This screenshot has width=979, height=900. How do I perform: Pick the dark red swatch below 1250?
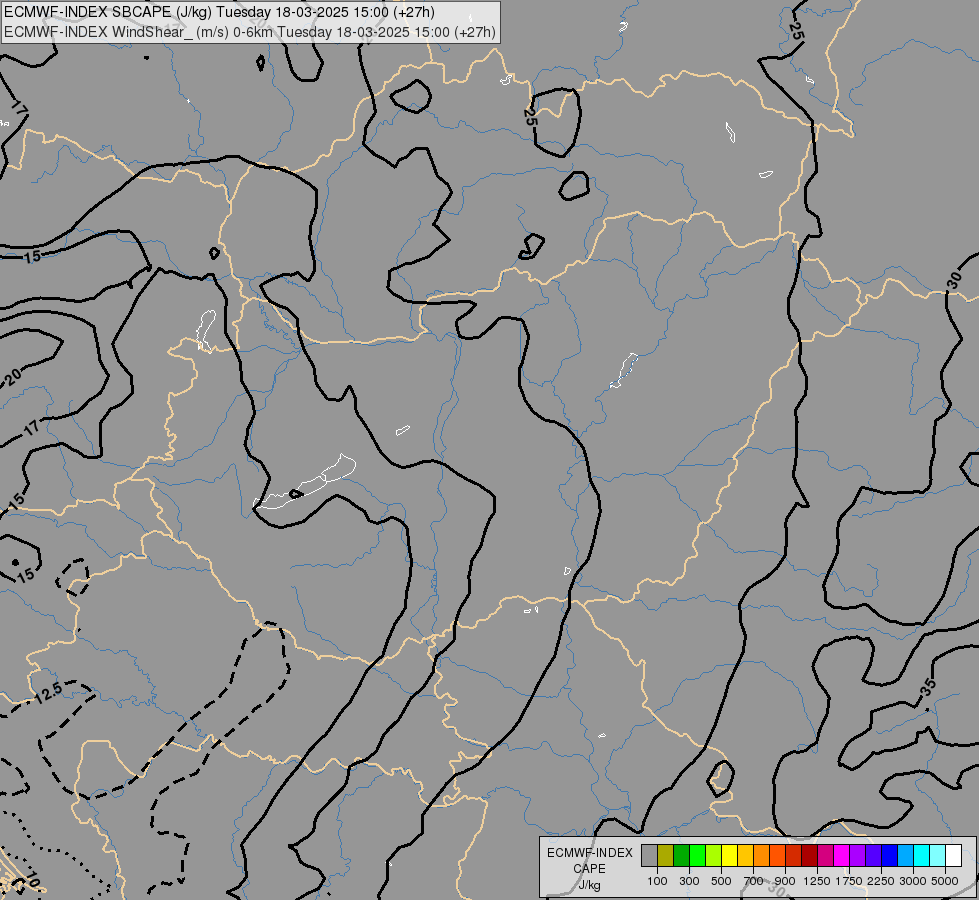tap(809, 856)
